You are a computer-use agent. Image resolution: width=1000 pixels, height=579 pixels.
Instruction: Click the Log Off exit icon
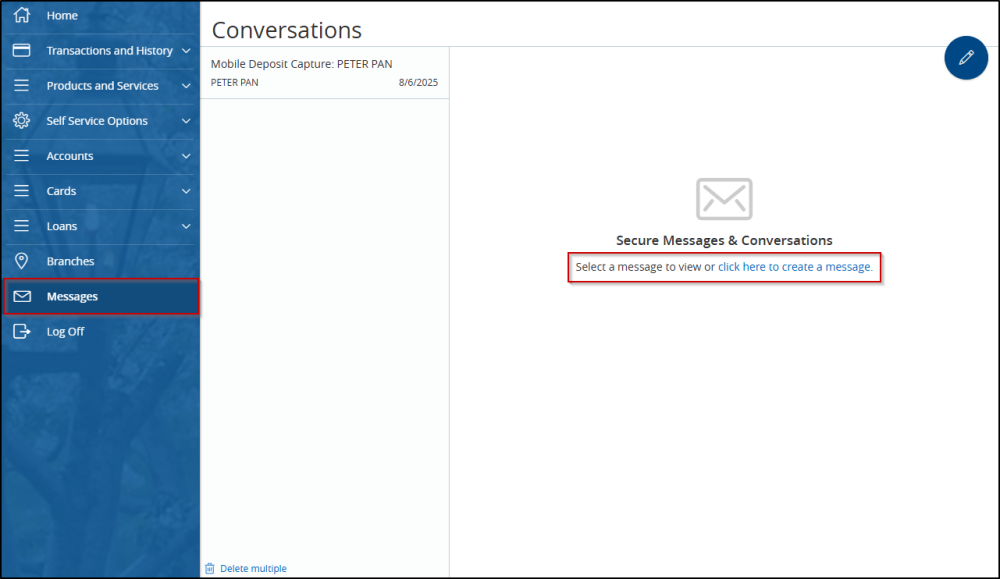click(x=22, y=331)
